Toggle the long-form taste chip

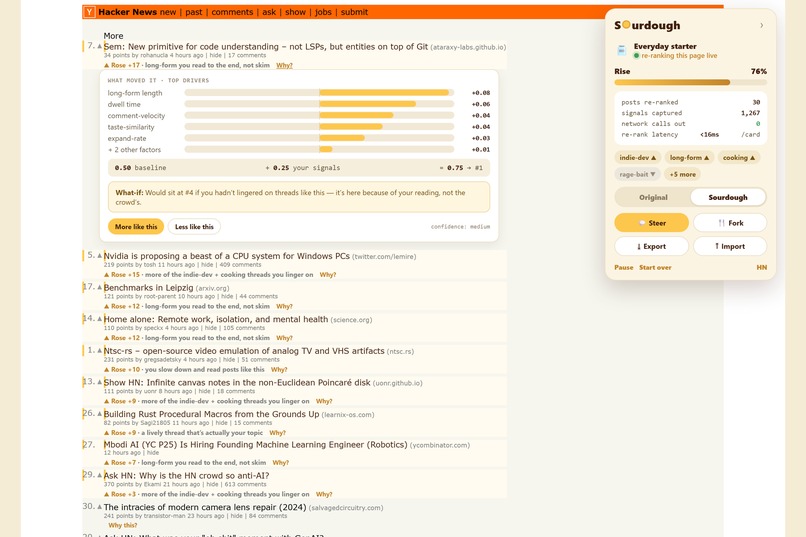coord(689,158)
